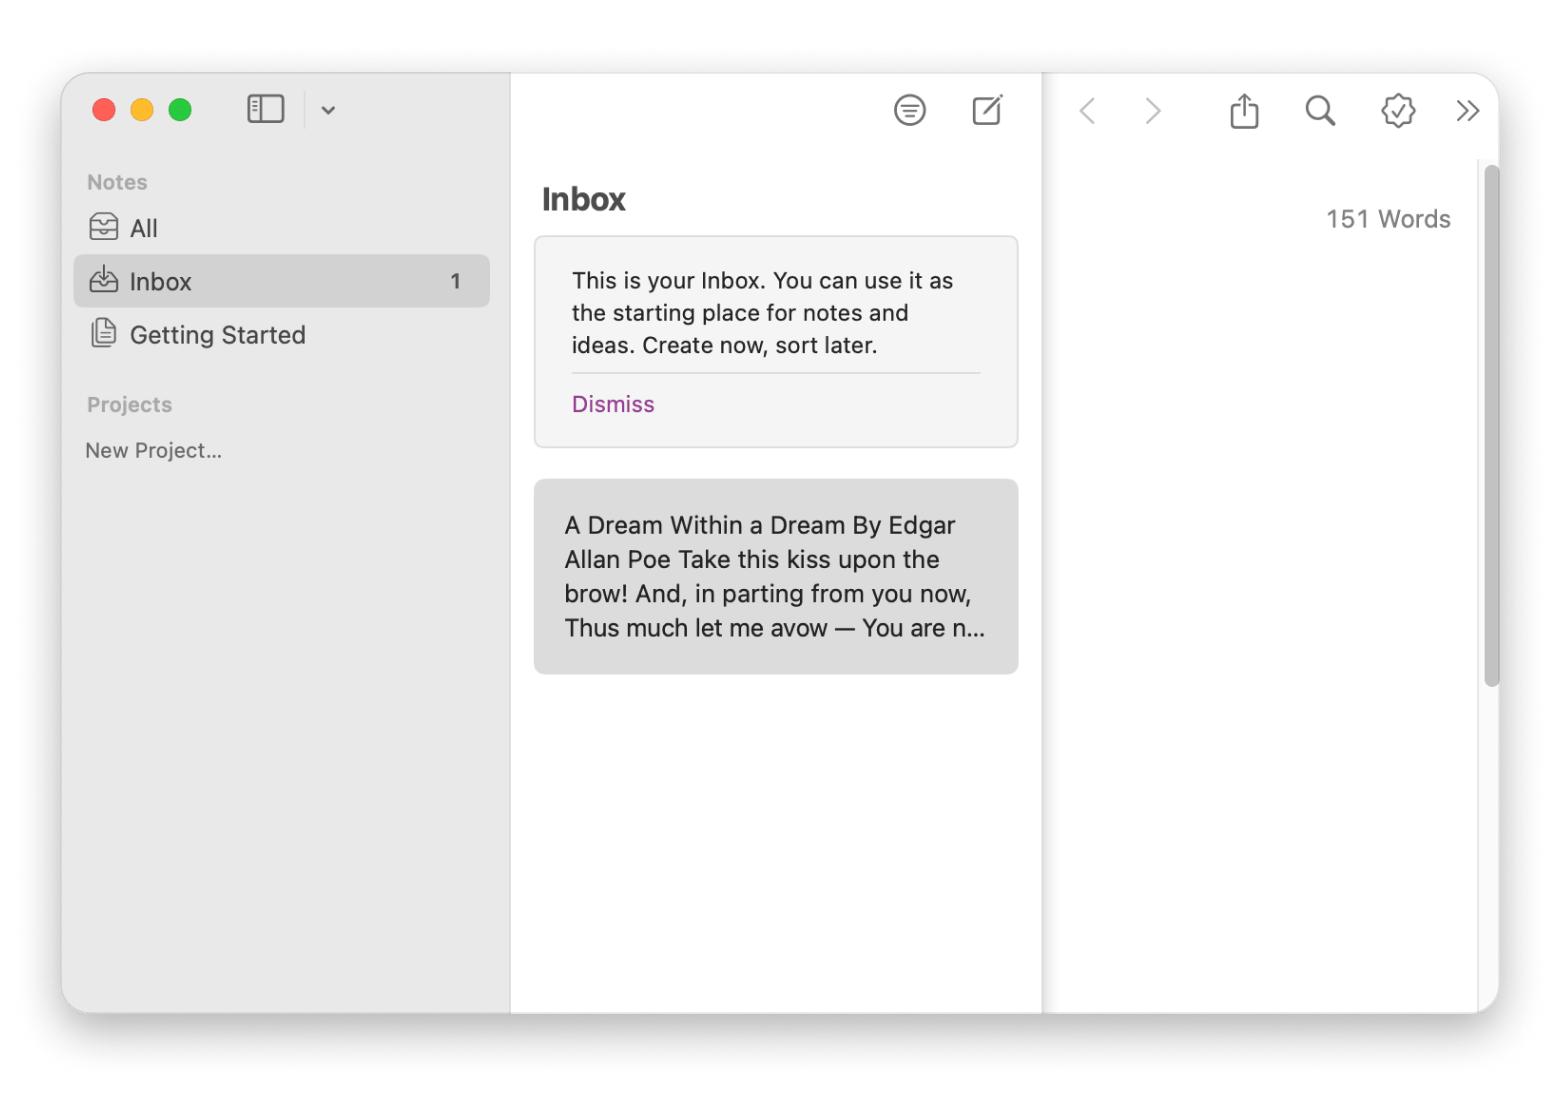This screenshot has height=1094, width=1560.
Task: Click the Inbox download tray icon
Action: point(104,280)
